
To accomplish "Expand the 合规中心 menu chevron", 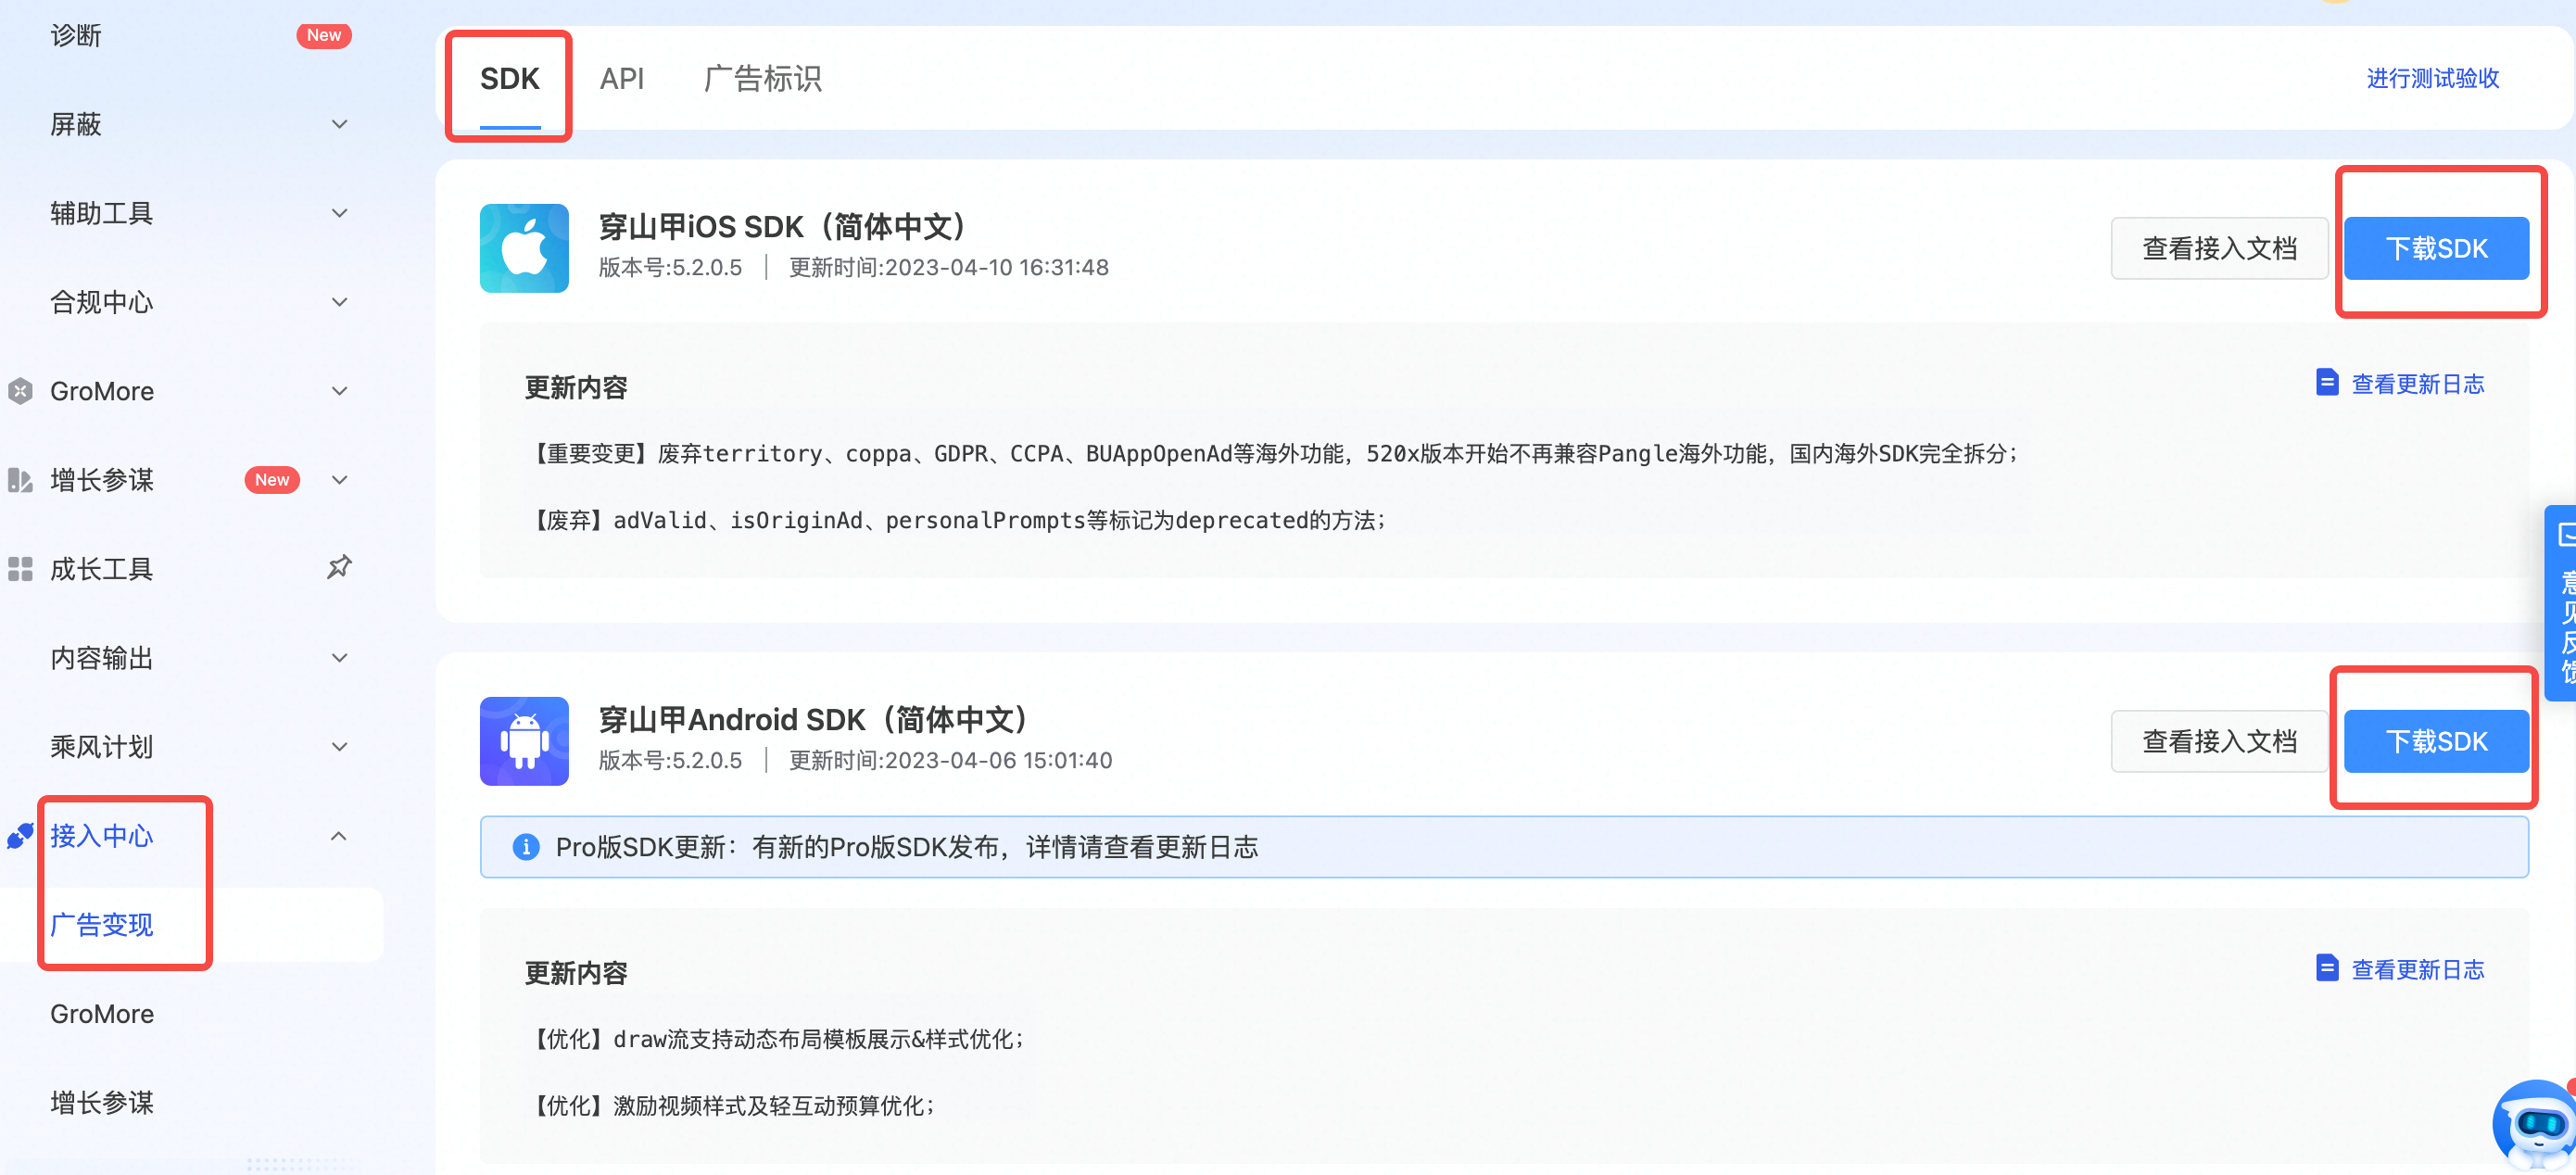I will (x=339, y=302).
